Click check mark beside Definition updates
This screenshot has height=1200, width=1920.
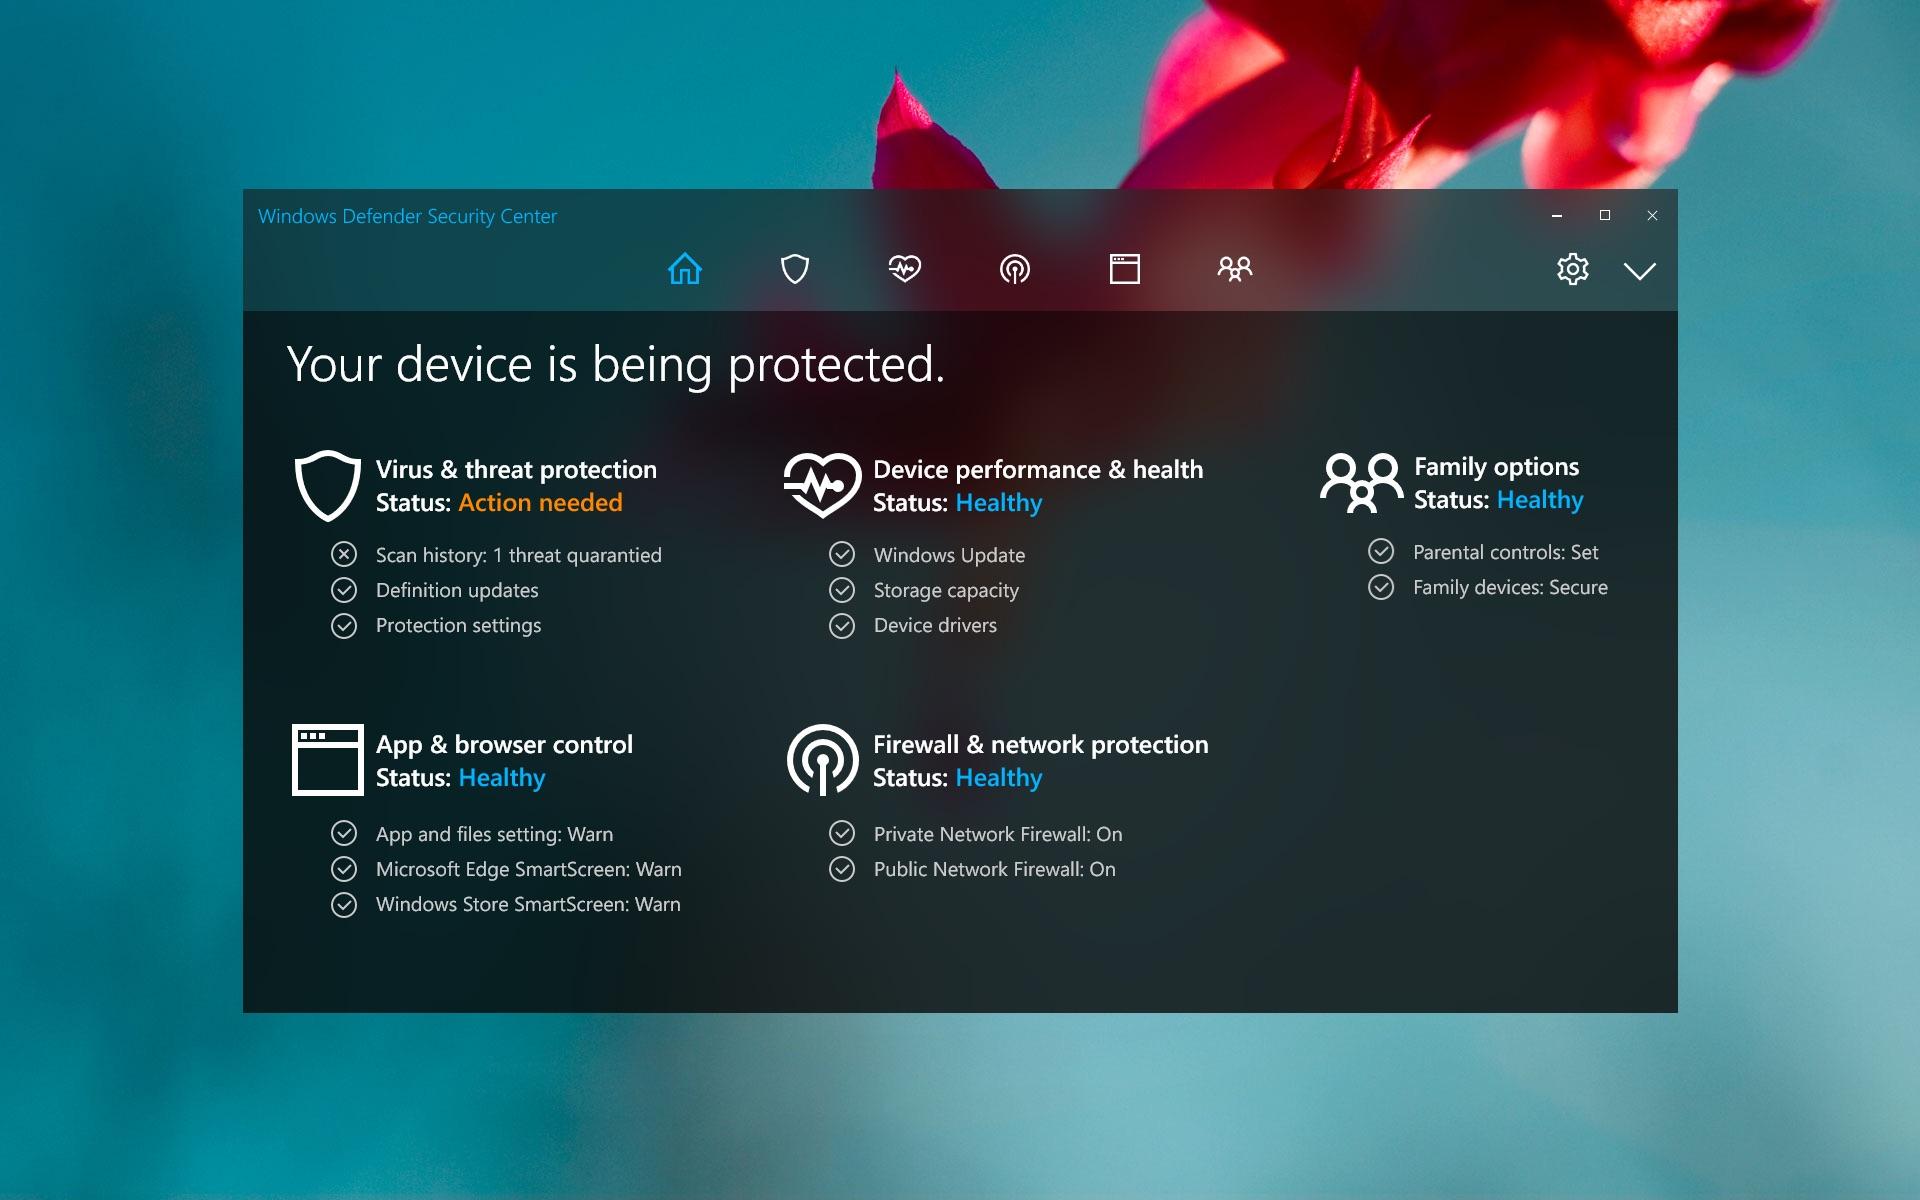click(344, 590)
